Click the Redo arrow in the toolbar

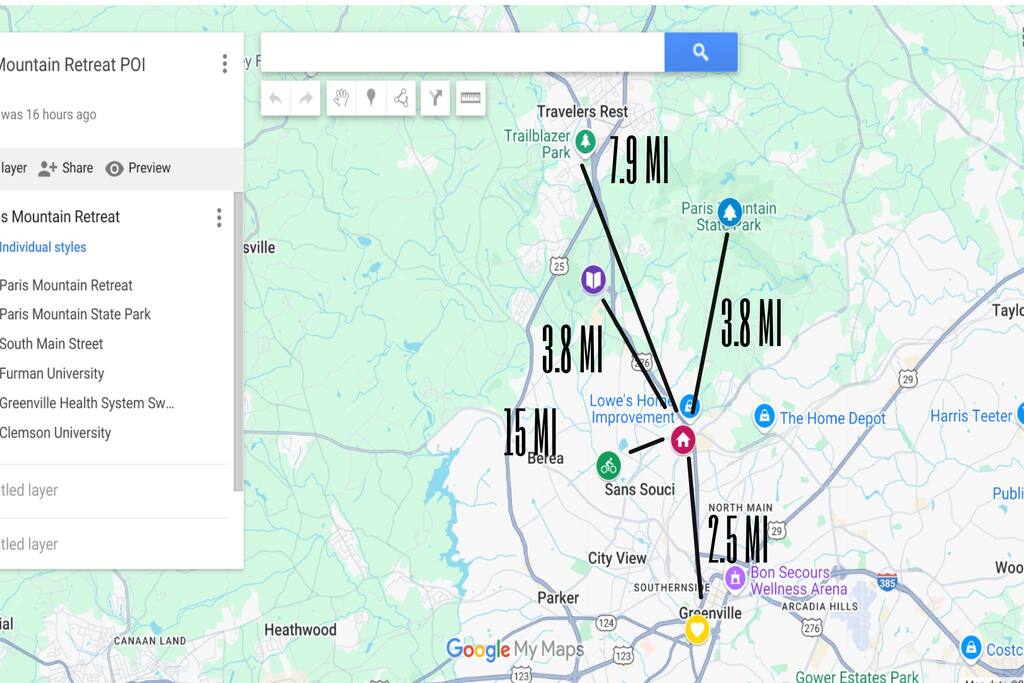(x=306, y=98)
